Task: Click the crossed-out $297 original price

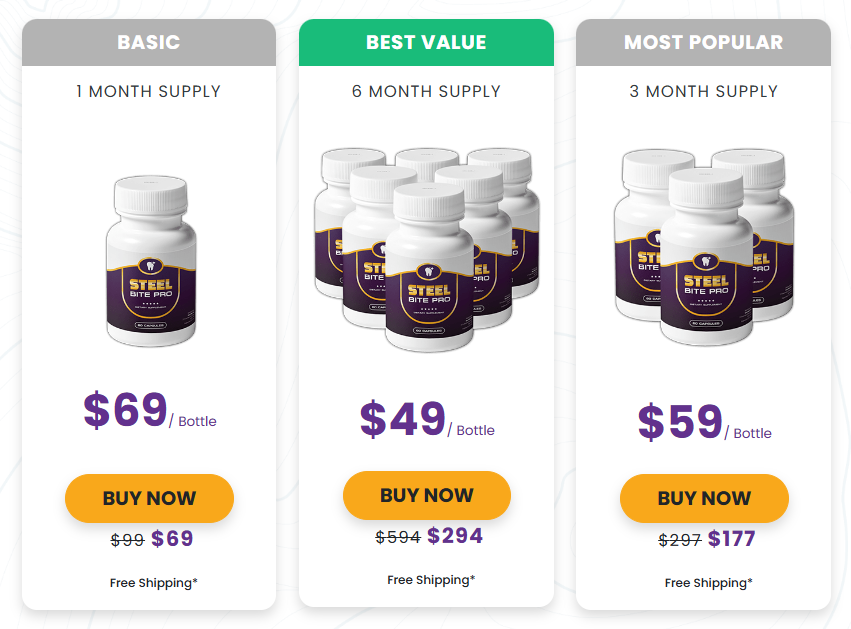Action: (x=678, y=540)
